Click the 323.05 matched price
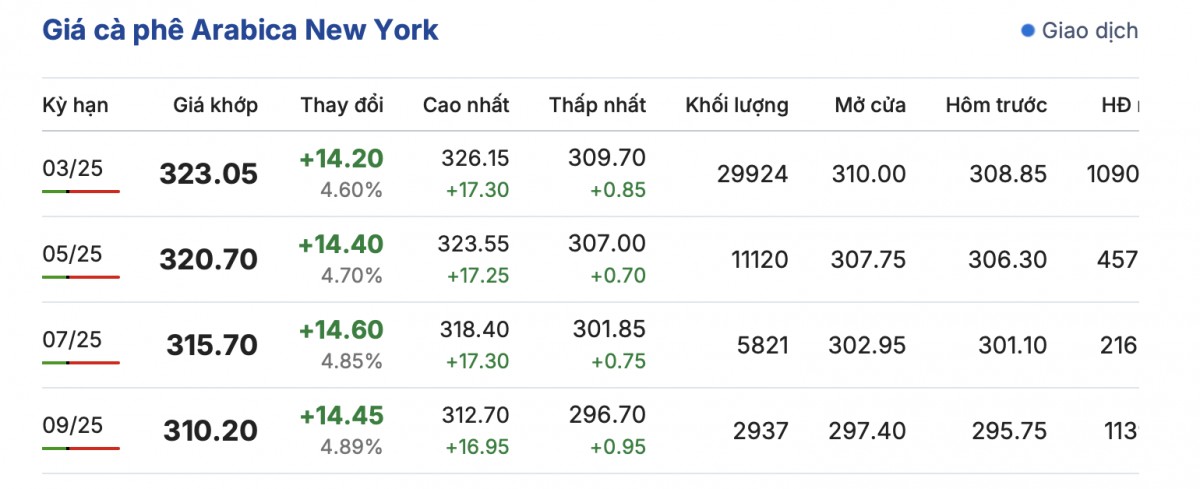Viewport: 1200px width, 489px height. pos(208,175)
